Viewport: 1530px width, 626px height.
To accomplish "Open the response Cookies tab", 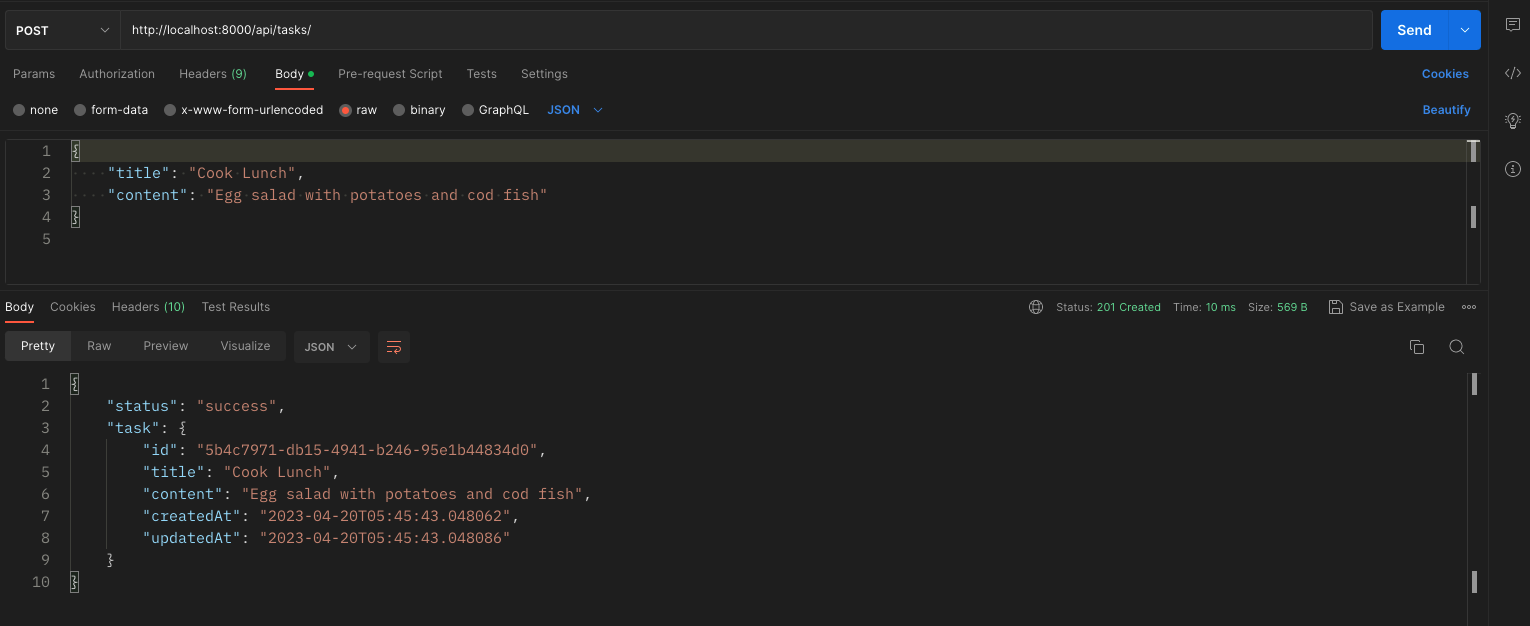I will click(73, 307).
